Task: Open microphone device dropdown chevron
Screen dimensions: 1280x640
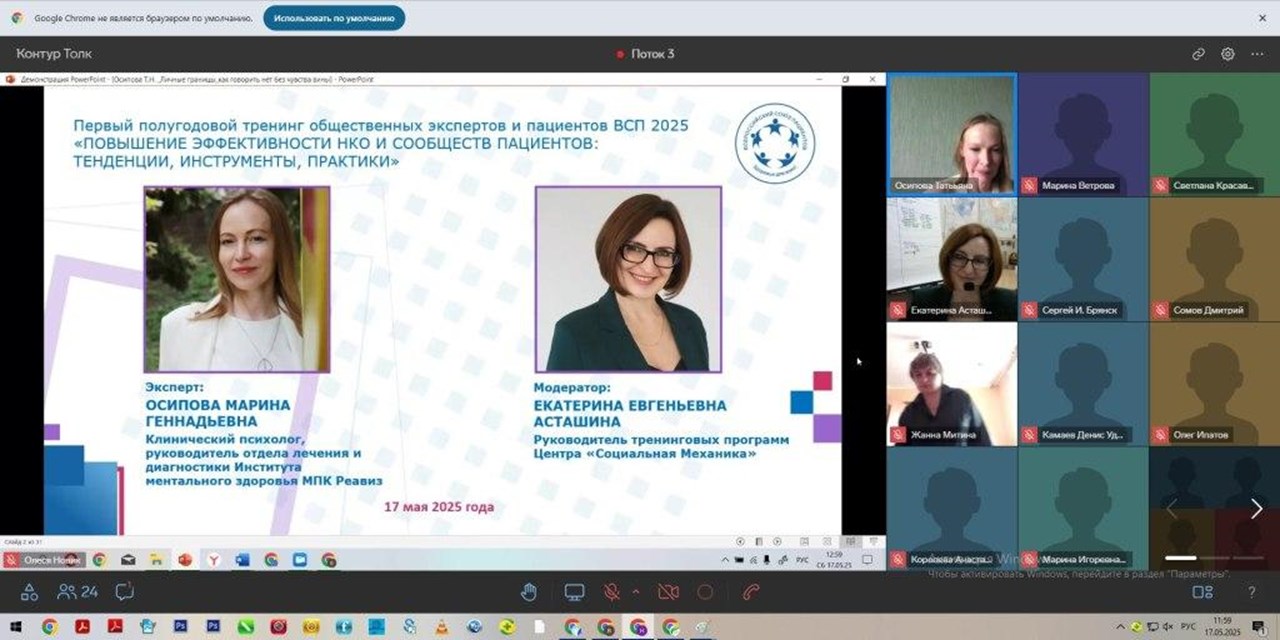Action: (636, 591)
